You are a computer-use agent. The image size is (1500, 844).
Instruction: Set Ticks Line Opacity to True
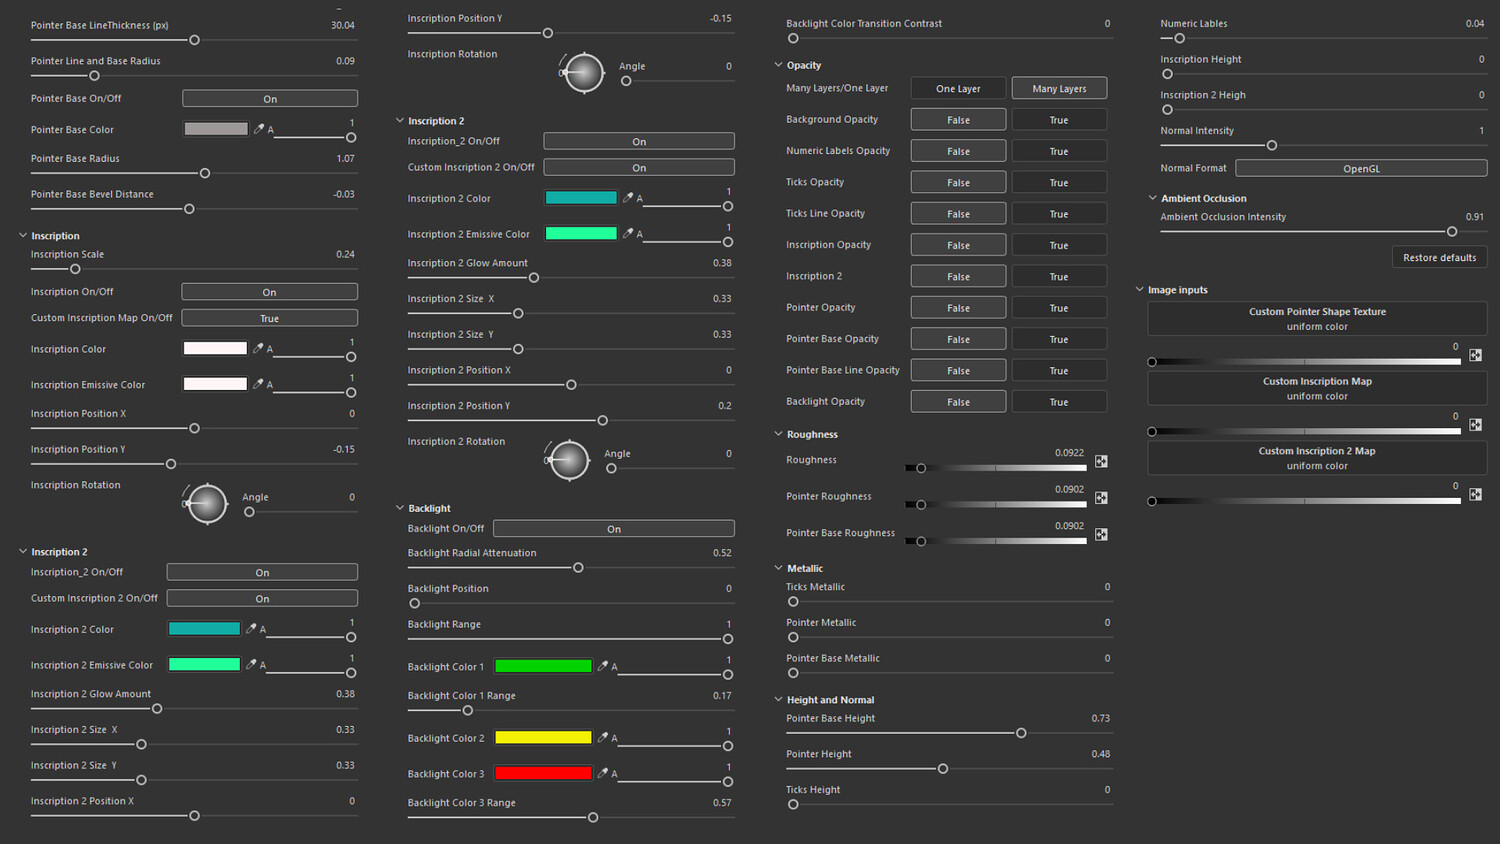1059,214
